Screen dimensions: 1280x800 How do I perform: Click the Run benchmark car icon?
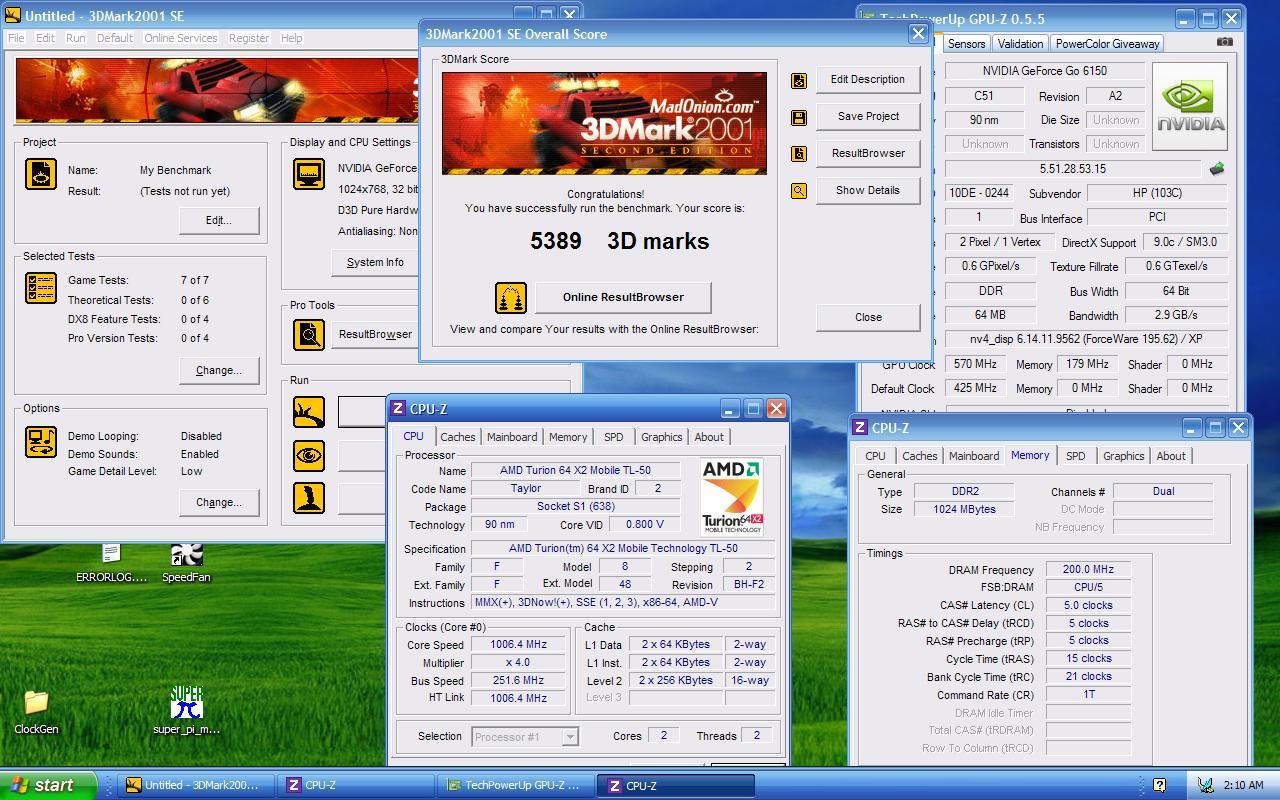[x=309, y=411]
